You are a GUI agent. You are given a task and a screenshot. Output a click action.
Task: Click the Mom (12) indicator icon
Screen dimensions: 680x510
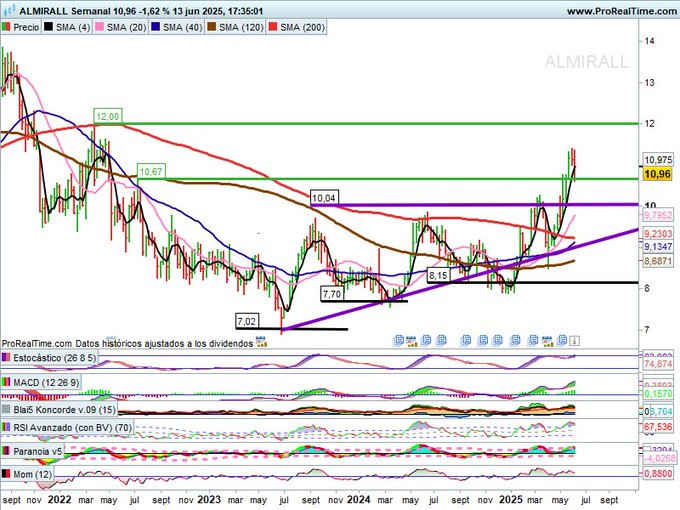(x=6, y=474)
